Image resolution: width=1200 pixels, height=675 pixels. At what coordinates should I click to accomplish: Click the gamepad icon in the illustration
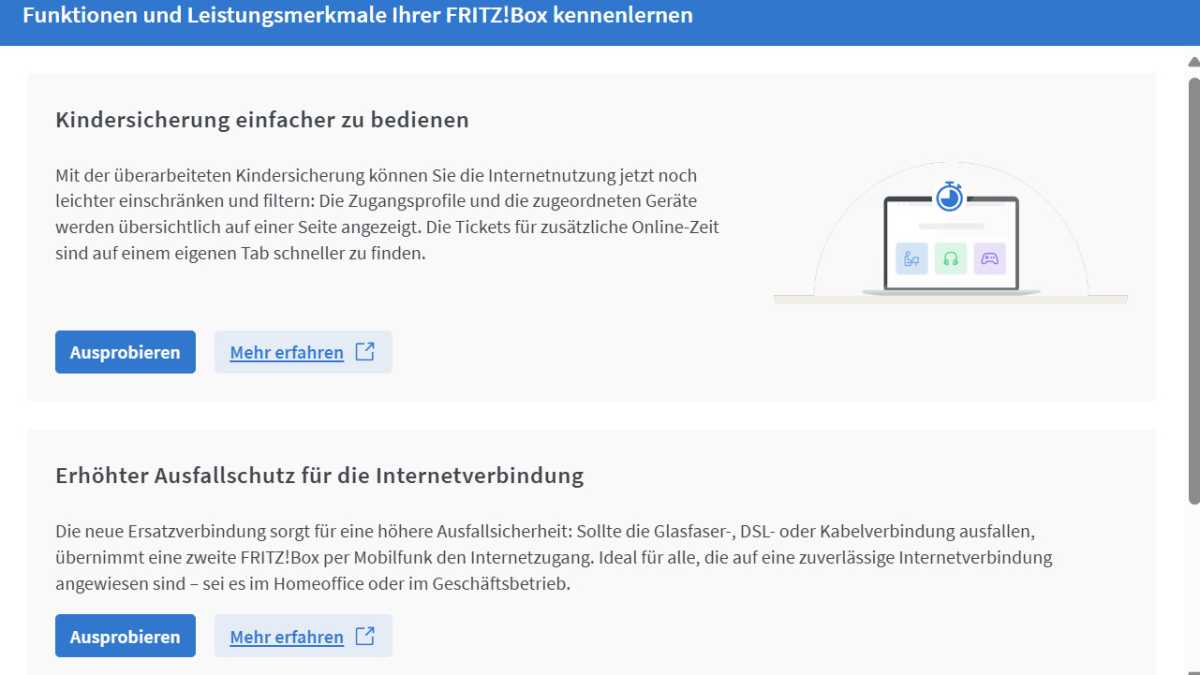(989, 259)
